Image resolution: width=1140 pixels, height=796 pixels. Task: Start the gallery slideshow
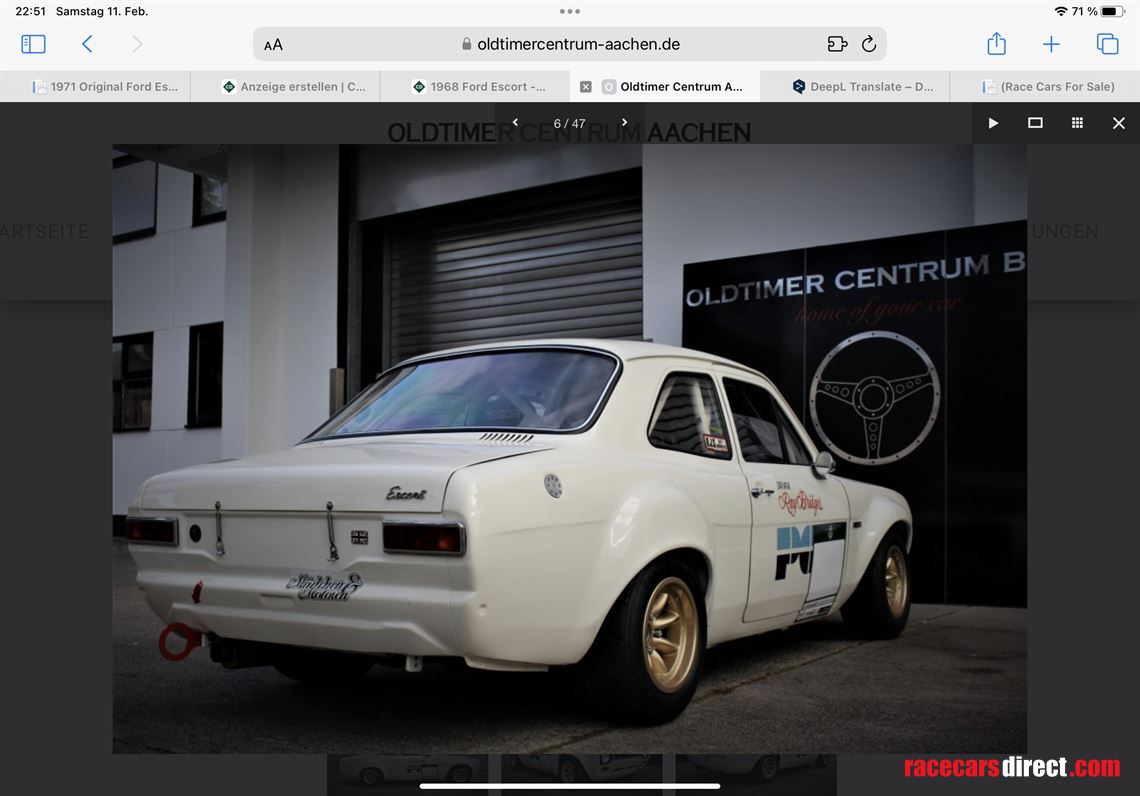[x=993, y=123]
